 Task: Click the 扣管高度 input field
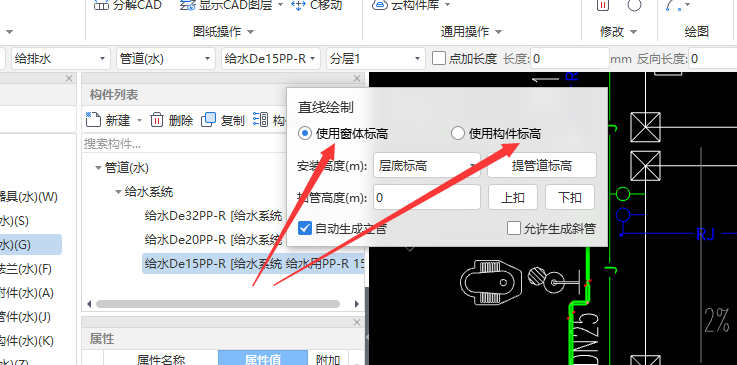[427, 197]
